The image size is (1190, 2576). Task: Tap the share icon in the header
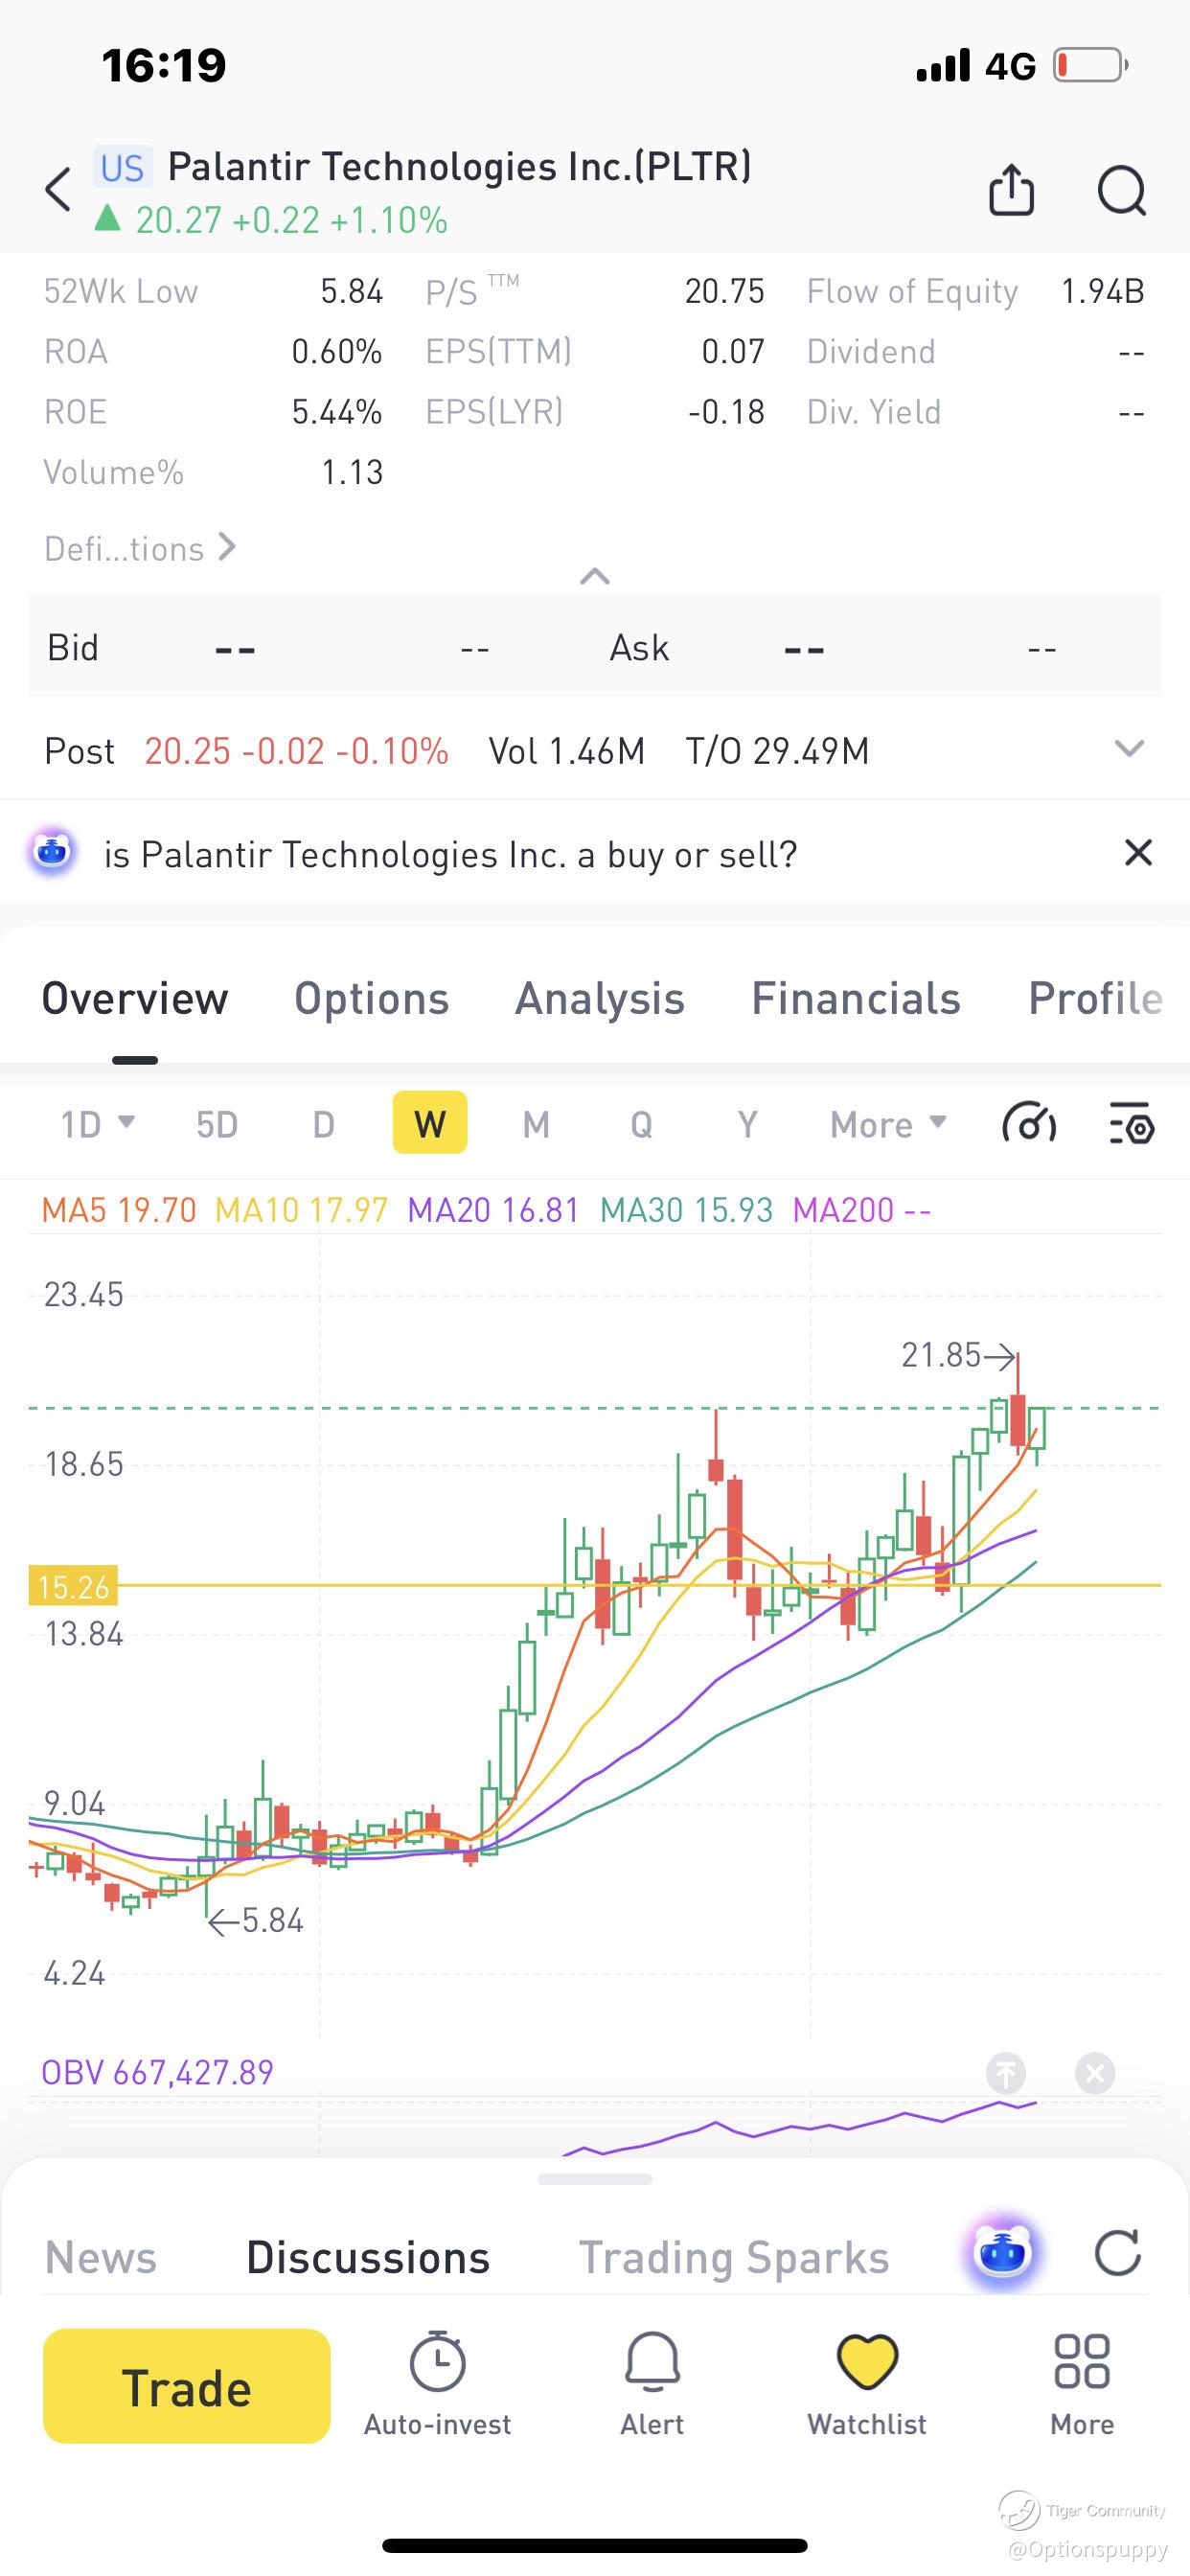pos(1011,189)
